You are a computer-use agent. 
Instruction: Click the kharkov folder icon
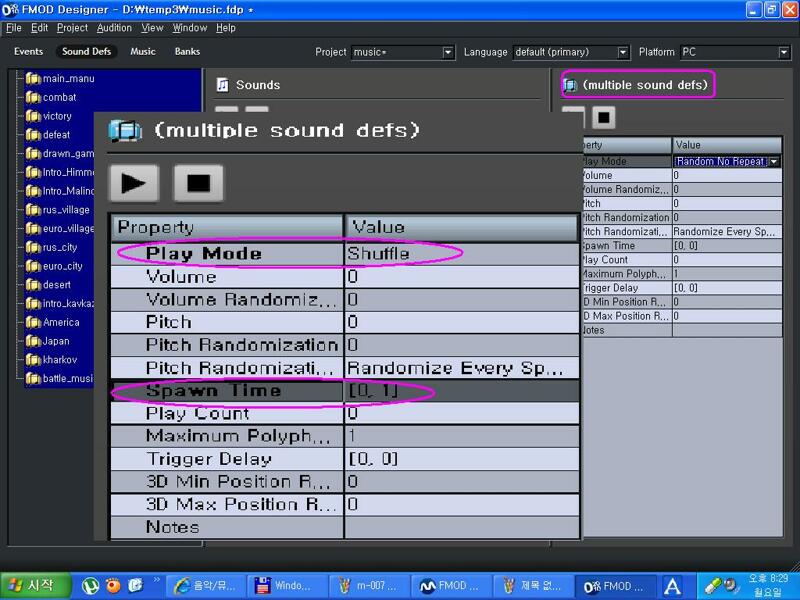coord(33,360)
